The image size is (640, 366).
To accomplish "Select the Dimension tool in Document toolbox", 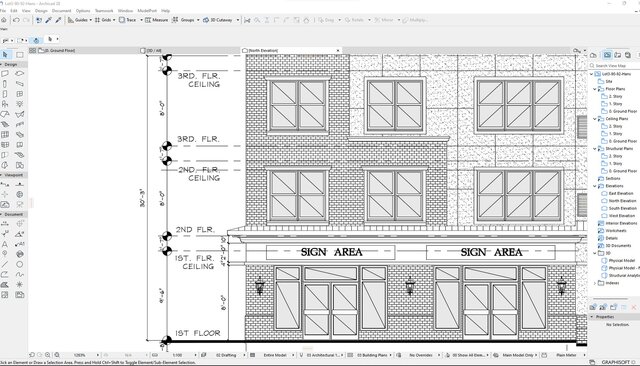I will click(5, 224).
